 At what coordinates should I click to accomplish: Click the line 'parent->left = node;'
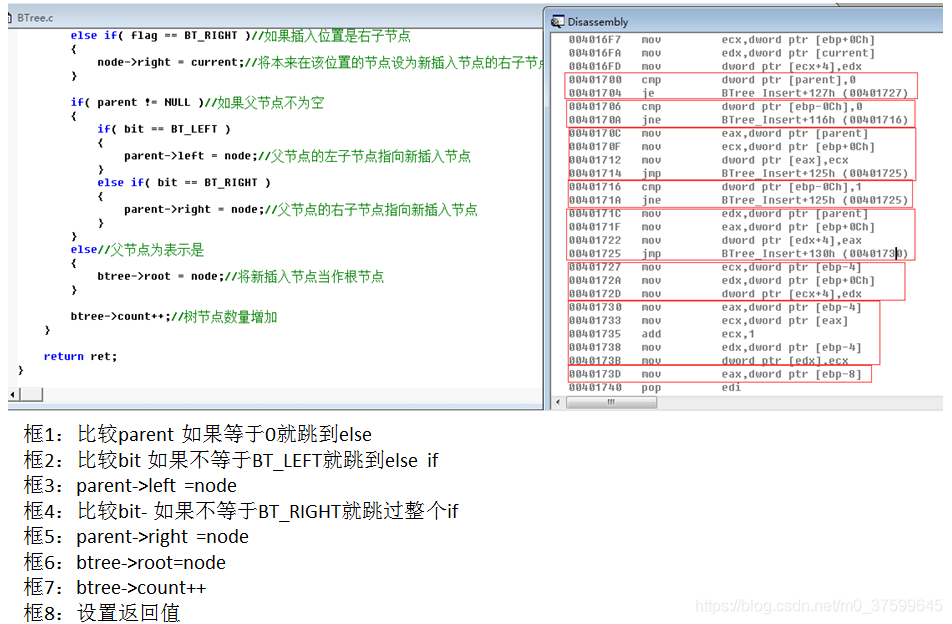[x=298, y=155]
